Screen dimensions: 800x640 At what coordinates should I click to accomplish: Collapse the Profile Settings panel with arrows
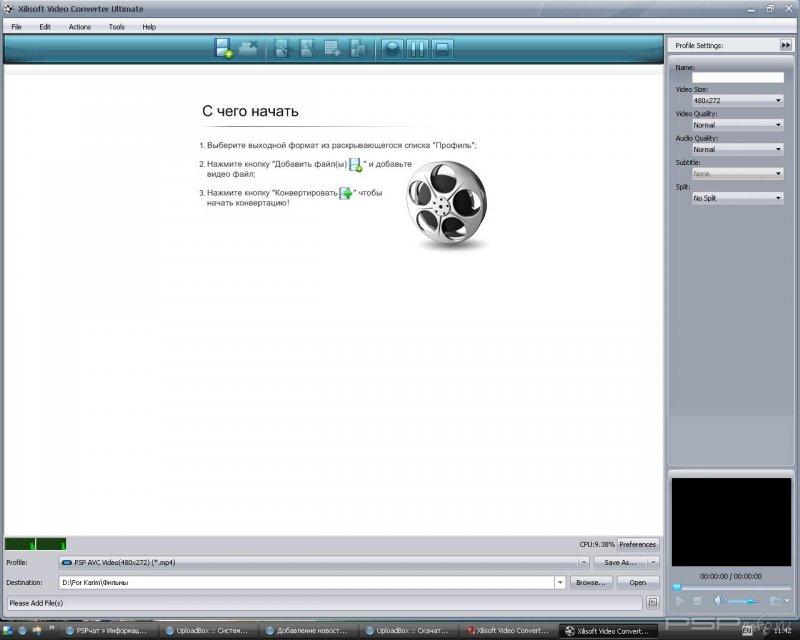(786, 45)
